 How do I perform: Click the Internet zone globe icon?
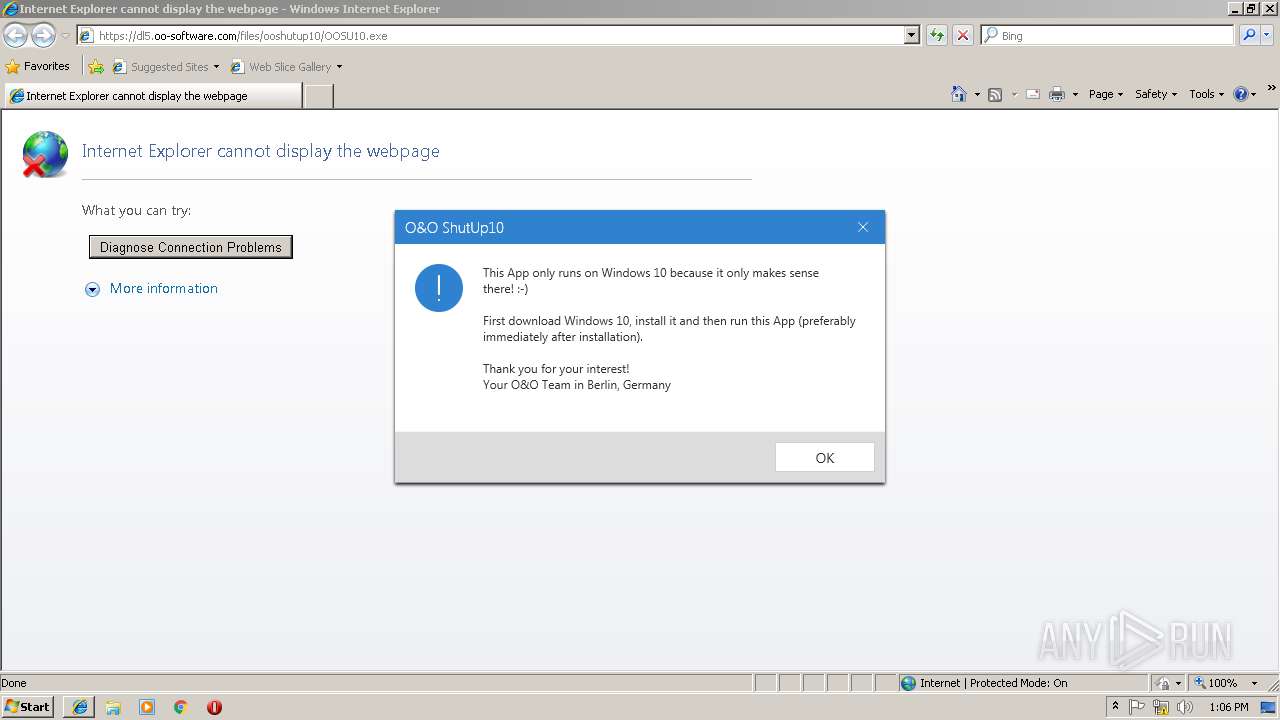point(908,683)
